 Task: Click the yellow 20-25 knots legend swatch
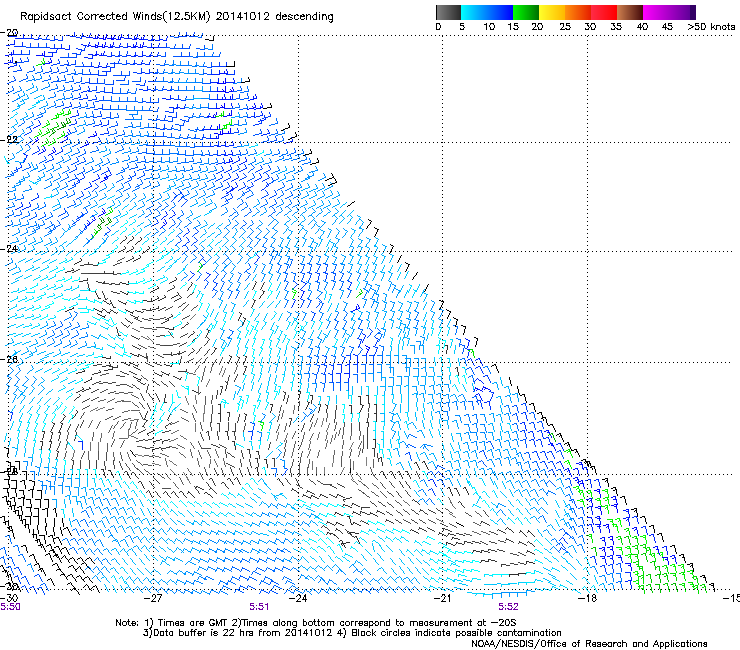click(552, 12)
